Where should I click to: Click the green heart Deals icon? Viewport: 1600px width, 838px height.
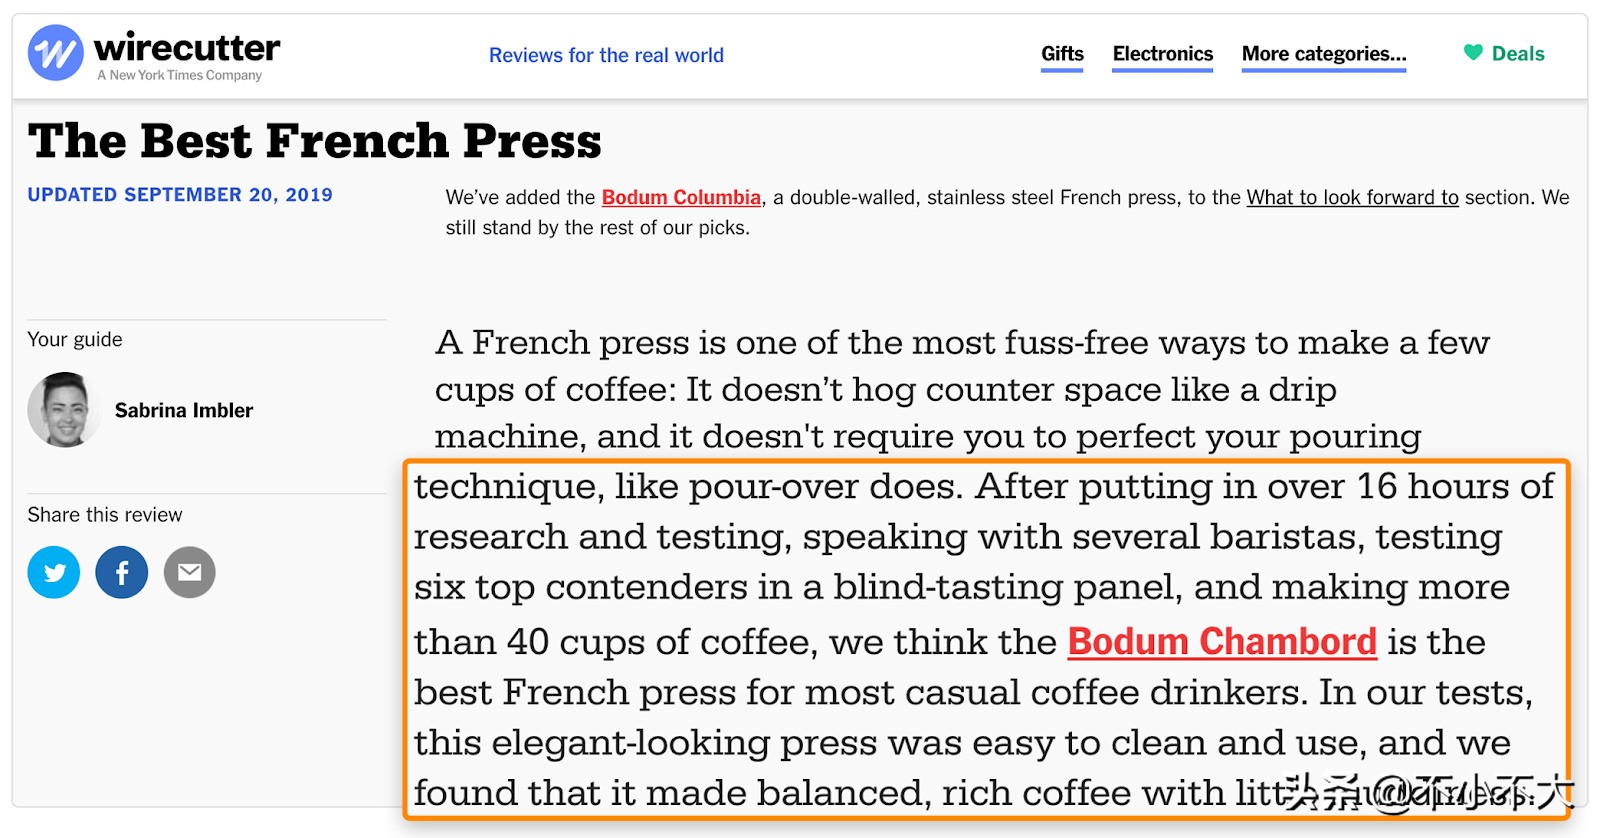[x=1473, y=52]
